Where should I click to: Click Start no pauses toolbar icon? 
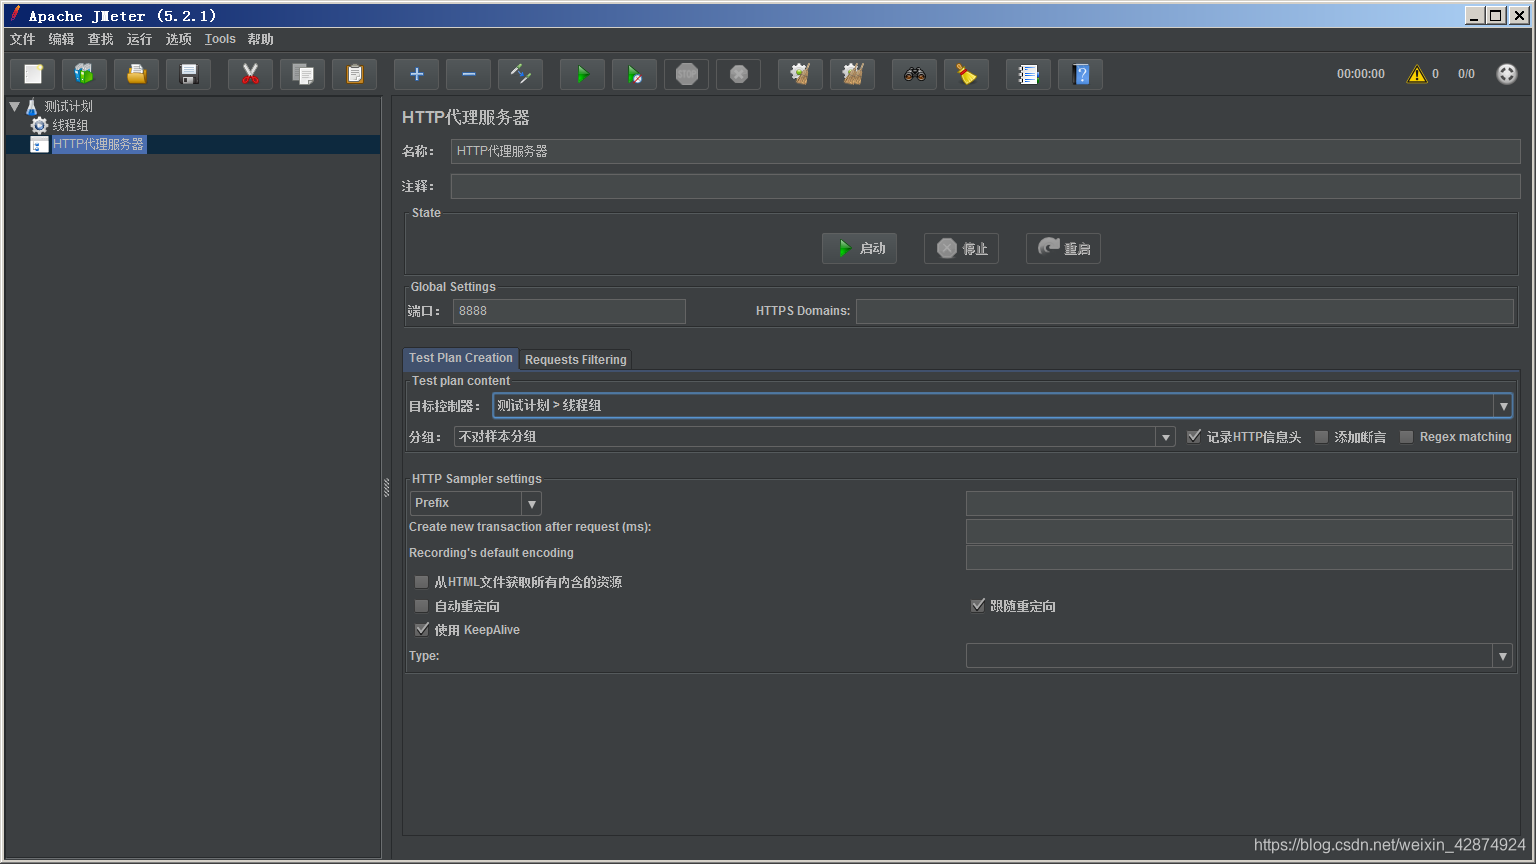click(634, 74)
